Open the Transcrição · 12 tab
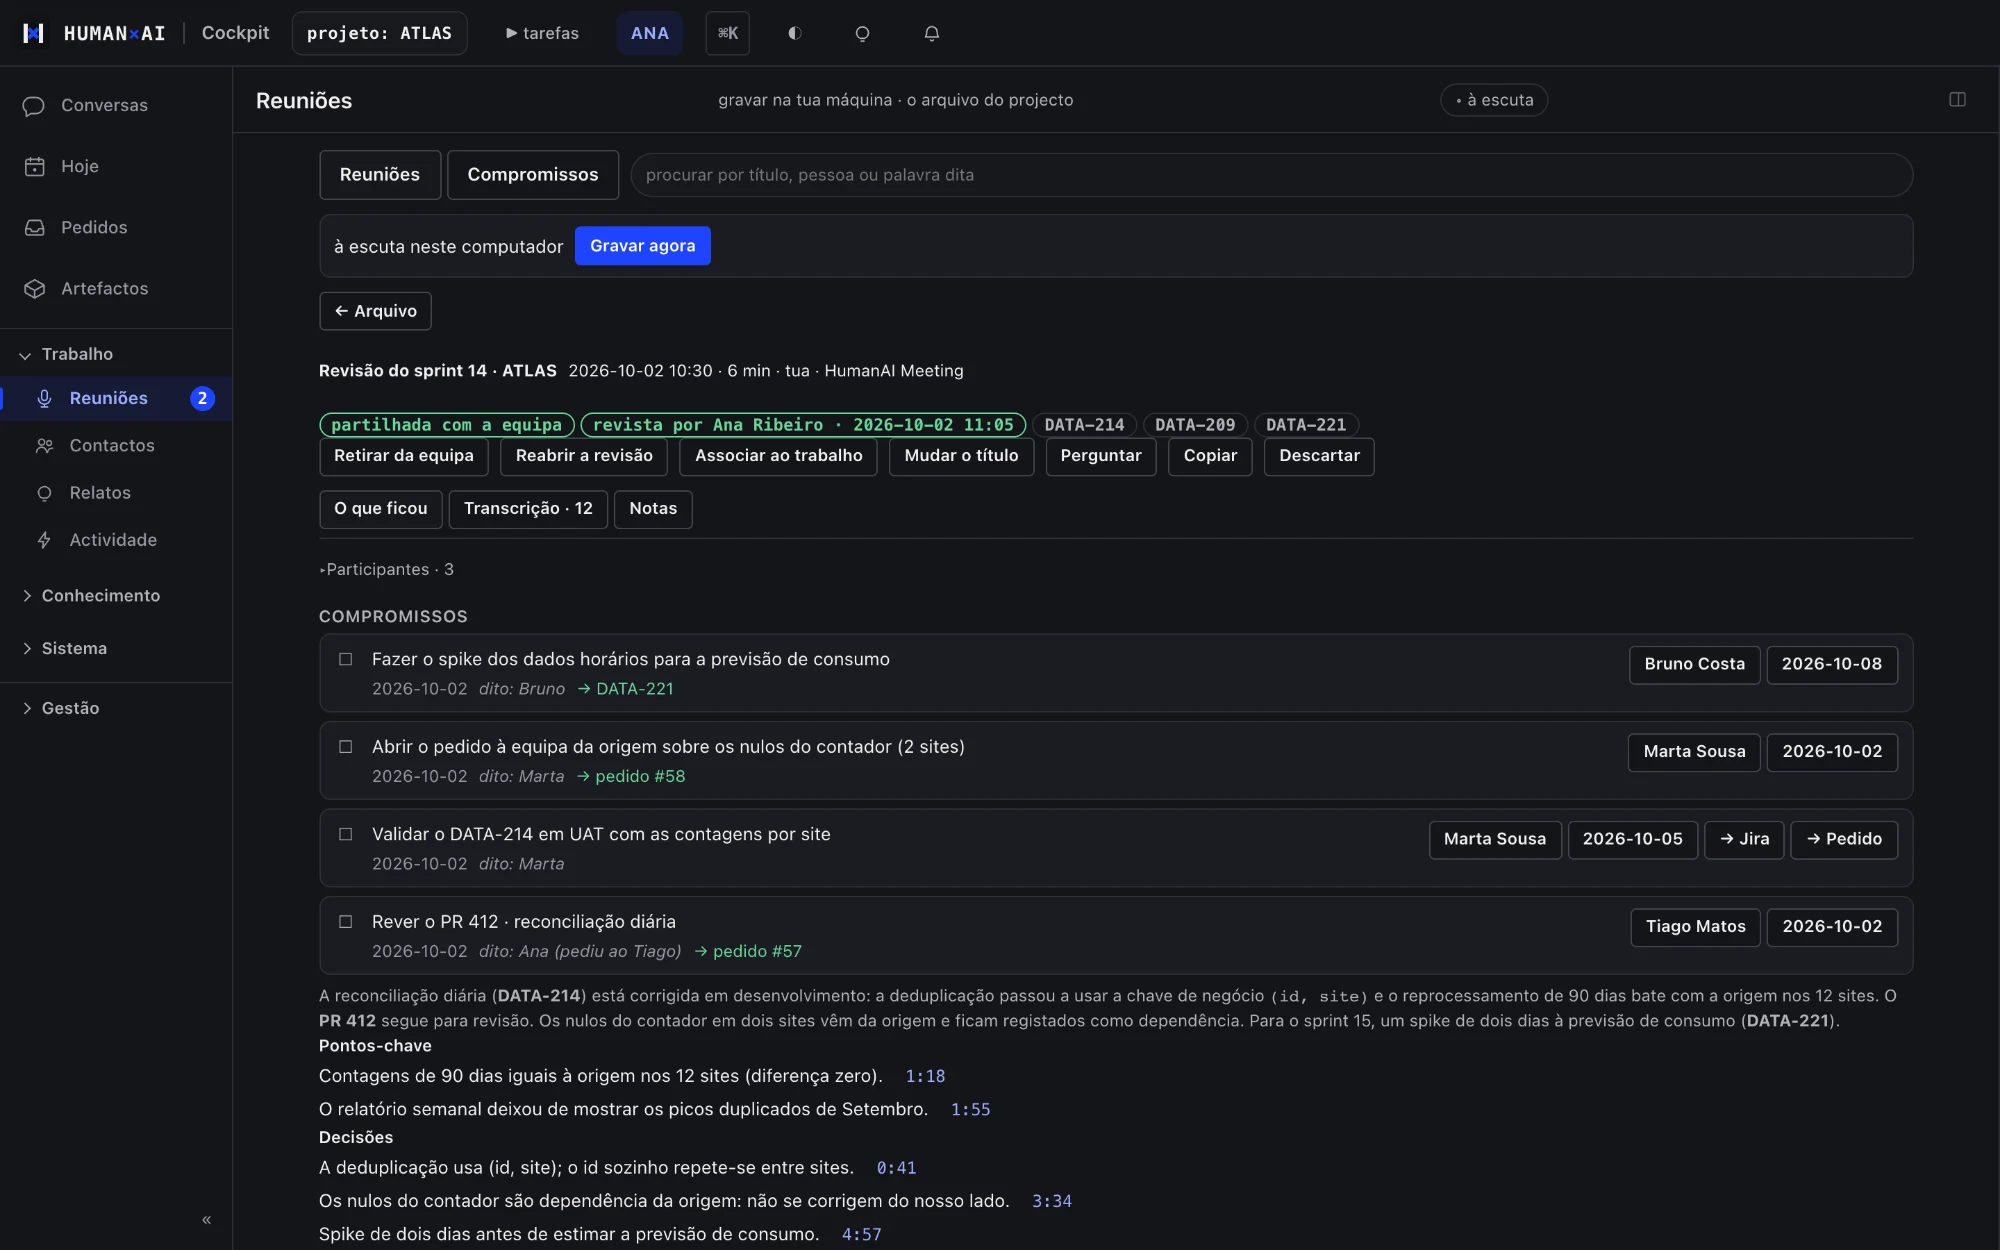 coord(528,509)
